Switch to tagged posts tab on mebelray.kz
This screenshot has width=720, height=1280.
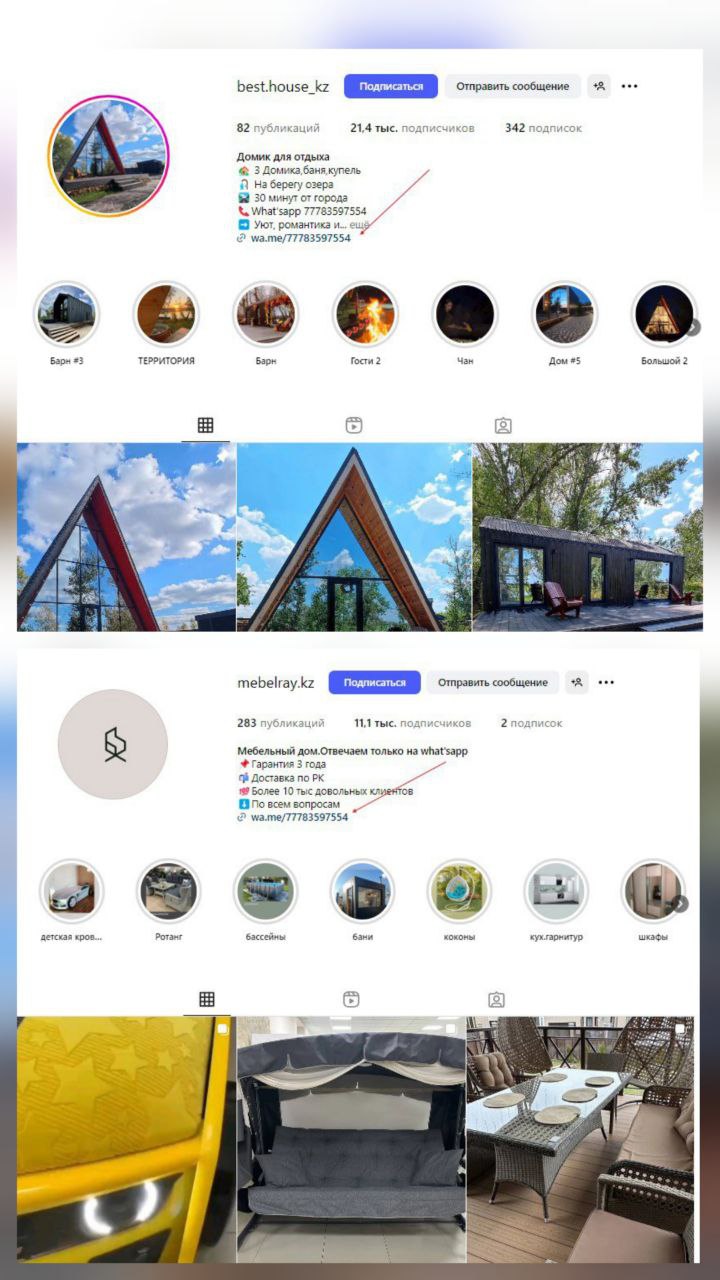click(496, 999)
